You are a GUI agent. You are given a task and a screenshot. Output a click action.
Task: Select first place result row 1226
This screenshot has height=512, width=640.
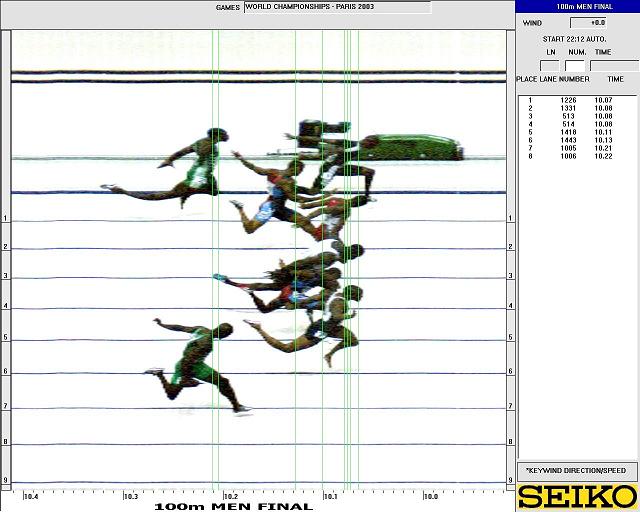click(576, 101)
